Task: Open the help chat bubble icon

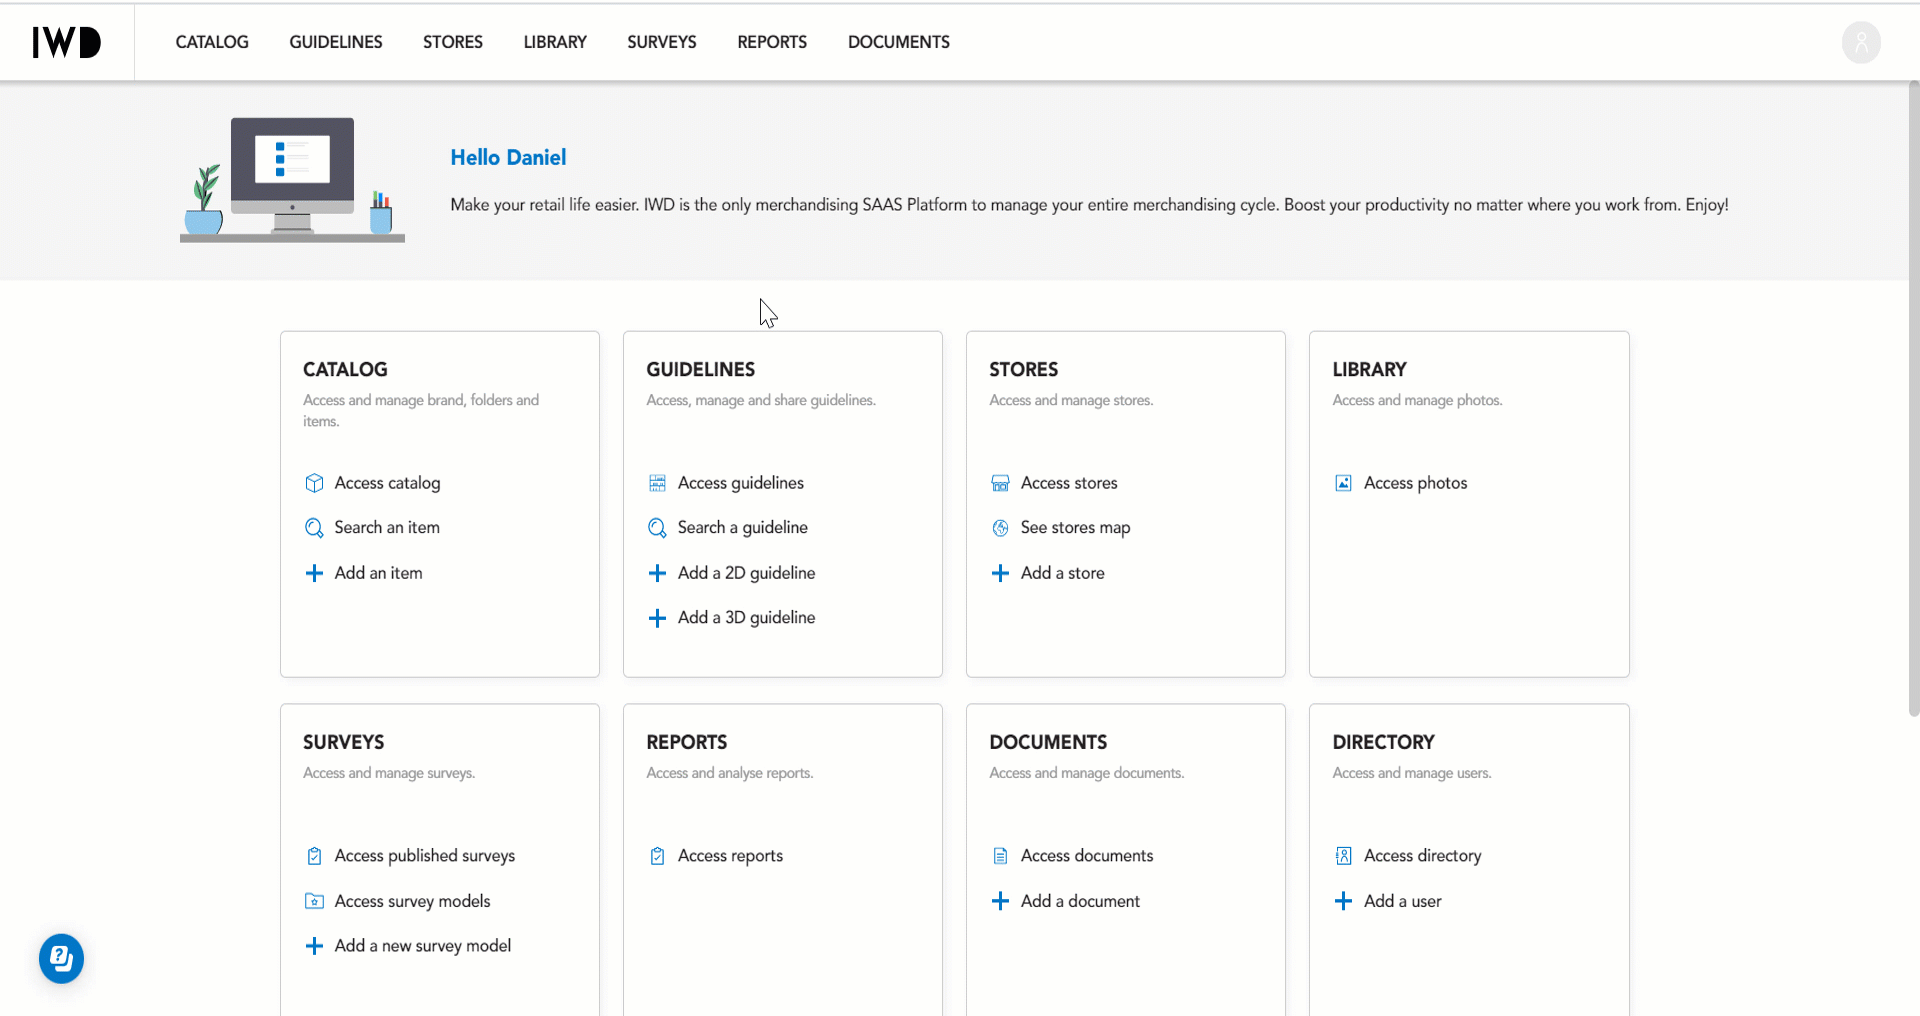Action: (61, 959)
